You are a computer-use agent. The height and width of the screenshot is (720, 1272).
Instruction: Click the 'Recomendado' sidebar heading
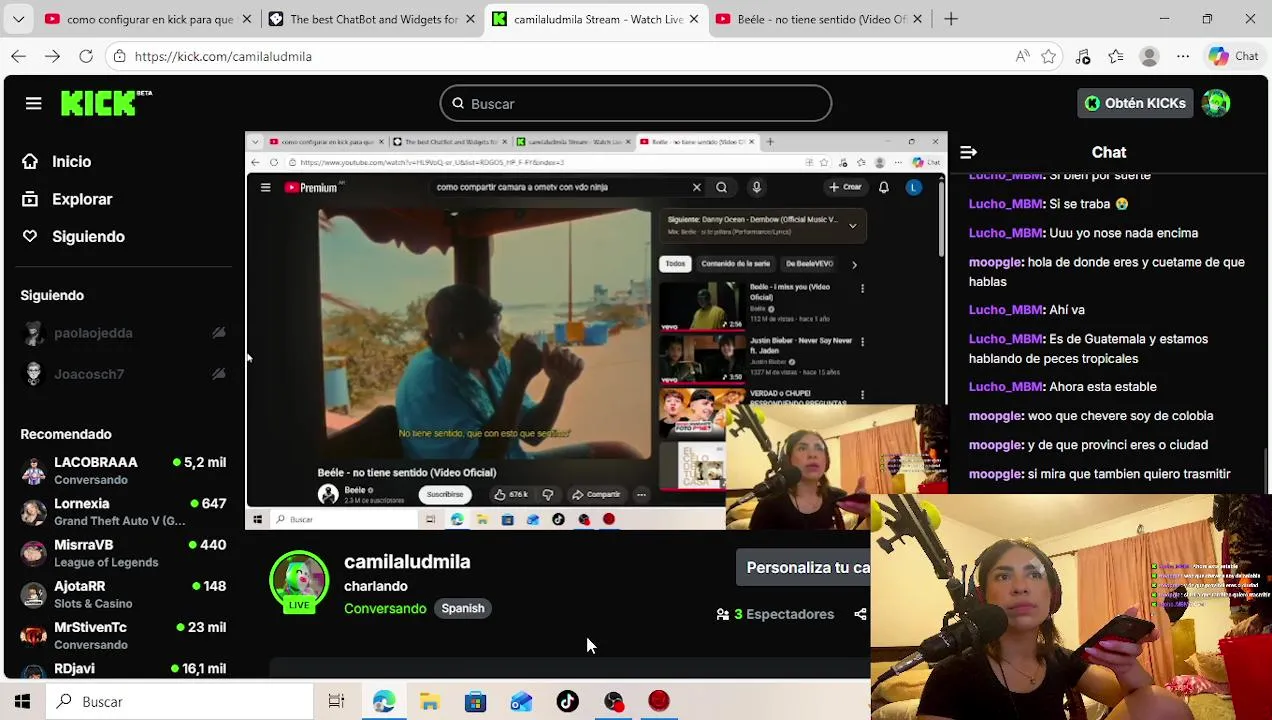point(66,434)
